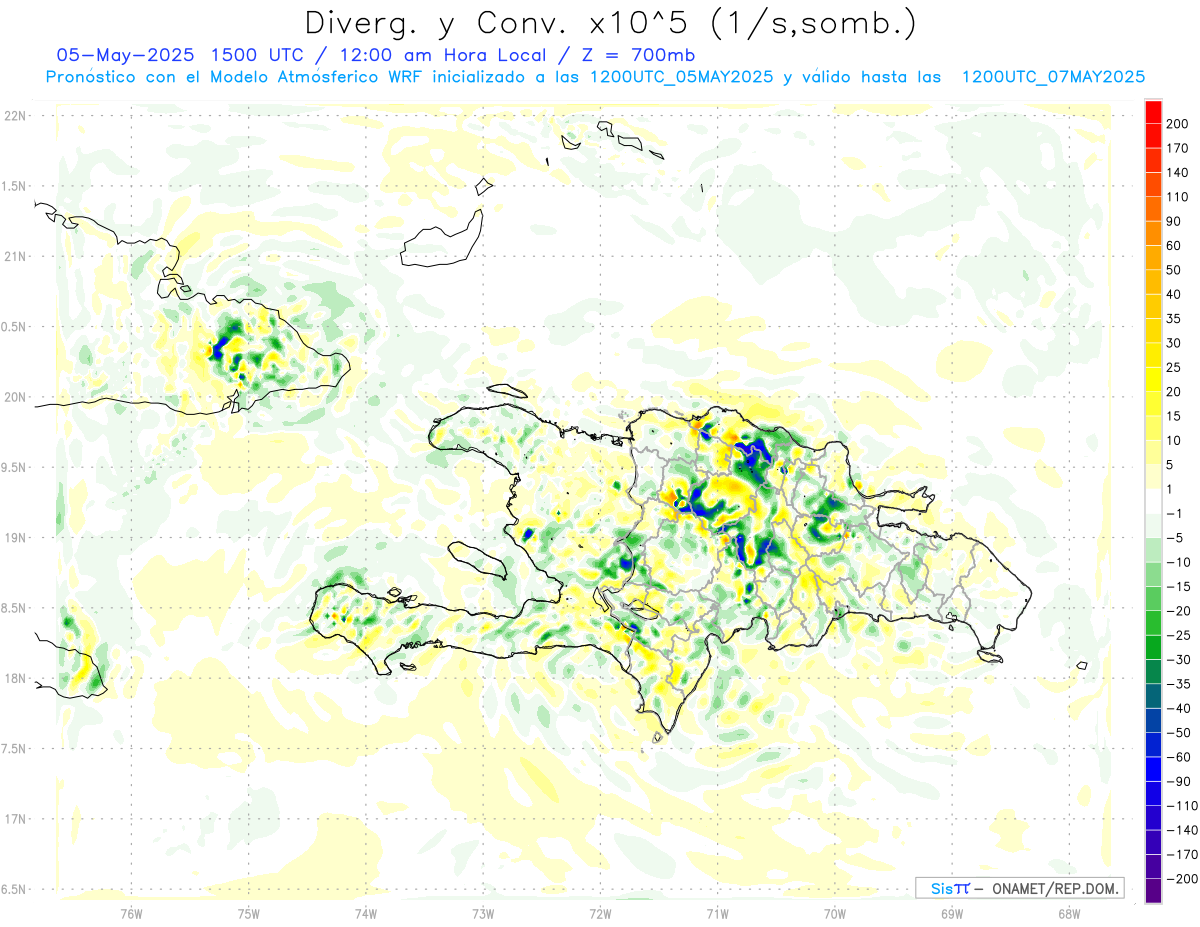Click the '70W' longitude label
1200x927 pixels.
835,912
